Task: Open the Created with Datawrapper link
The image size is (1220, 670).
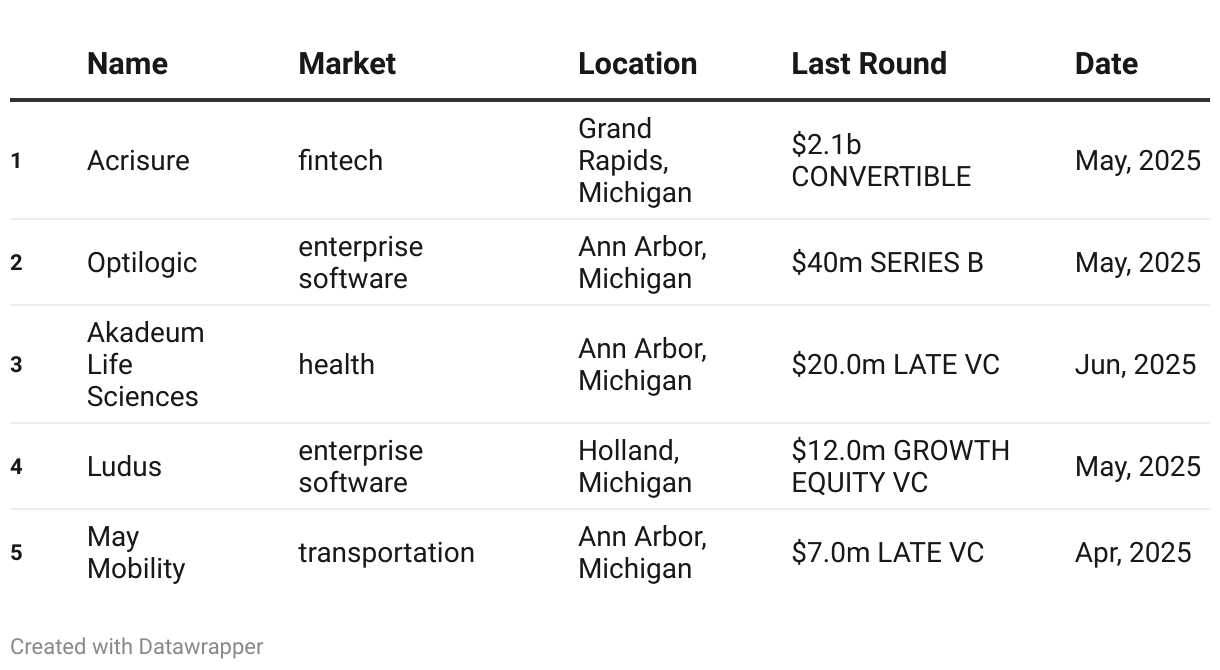Action: tap(137, 647)
